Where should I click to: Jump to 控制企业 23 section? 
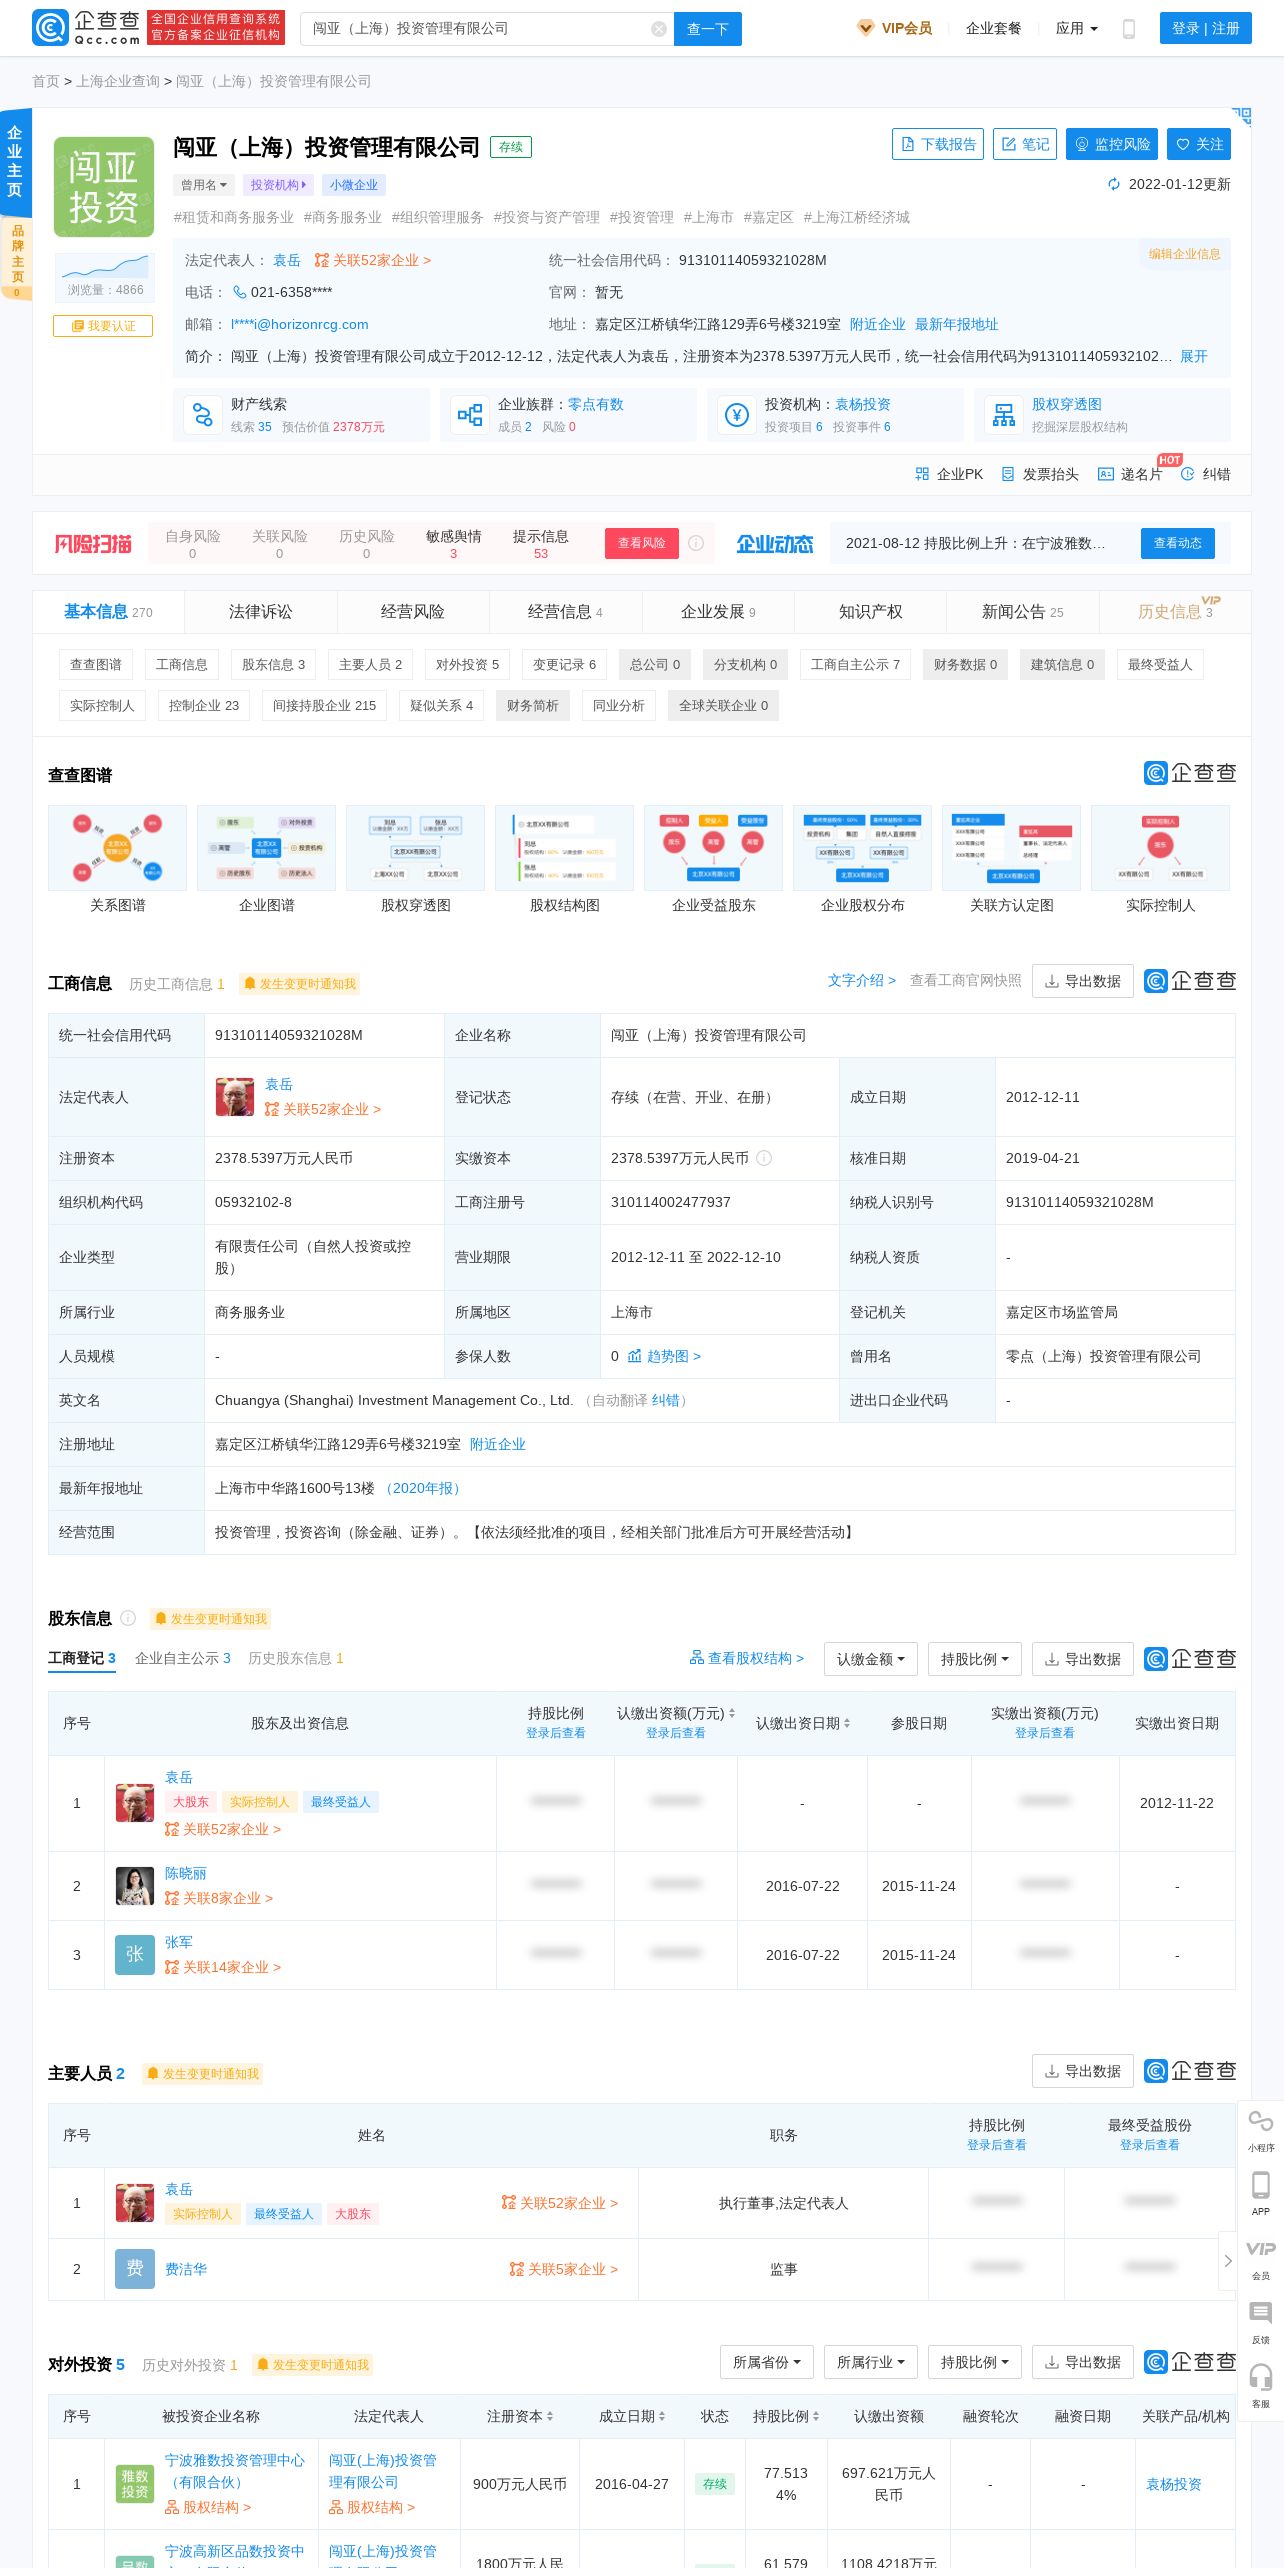click(204, 706)
